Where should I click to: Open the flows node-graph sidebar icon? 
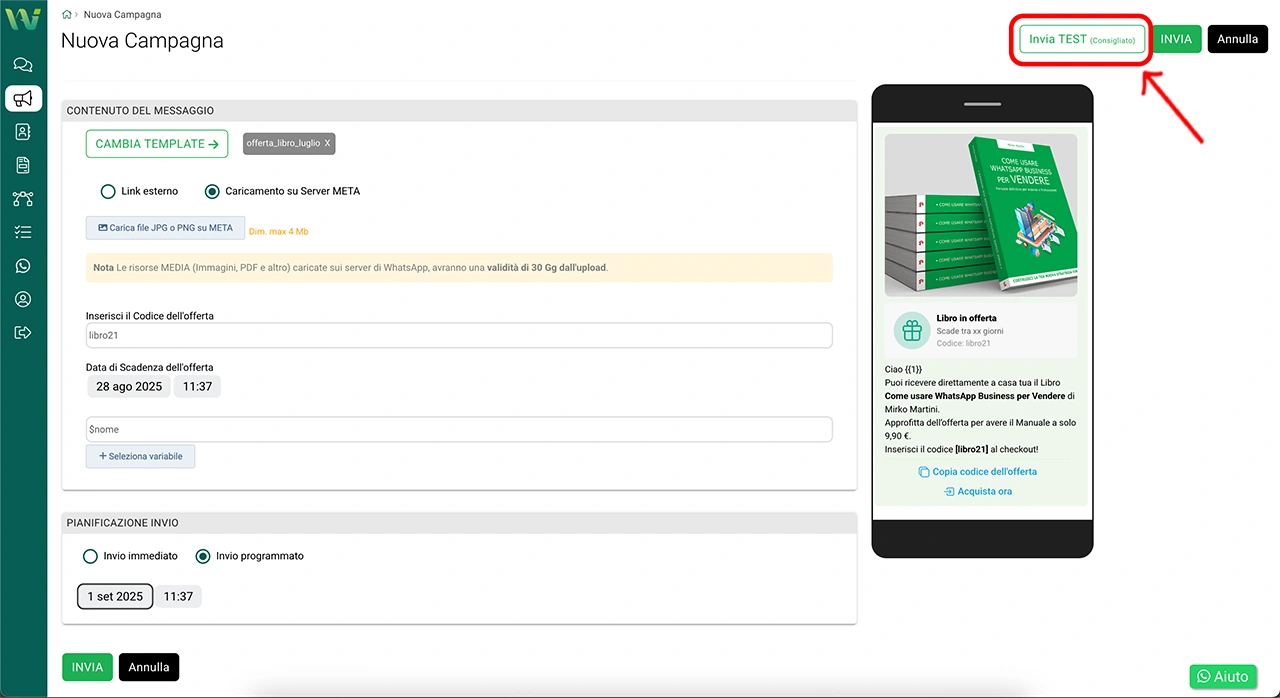pos(23,199)
